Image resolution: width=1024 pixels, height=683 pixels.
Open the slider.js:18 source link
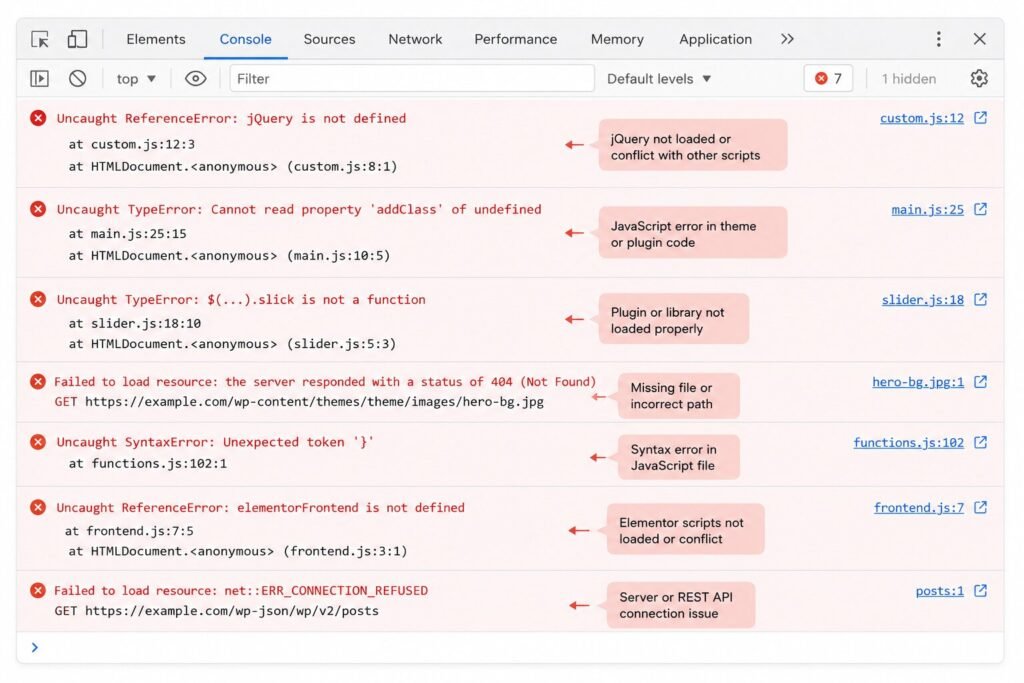[x=922, y=300]
